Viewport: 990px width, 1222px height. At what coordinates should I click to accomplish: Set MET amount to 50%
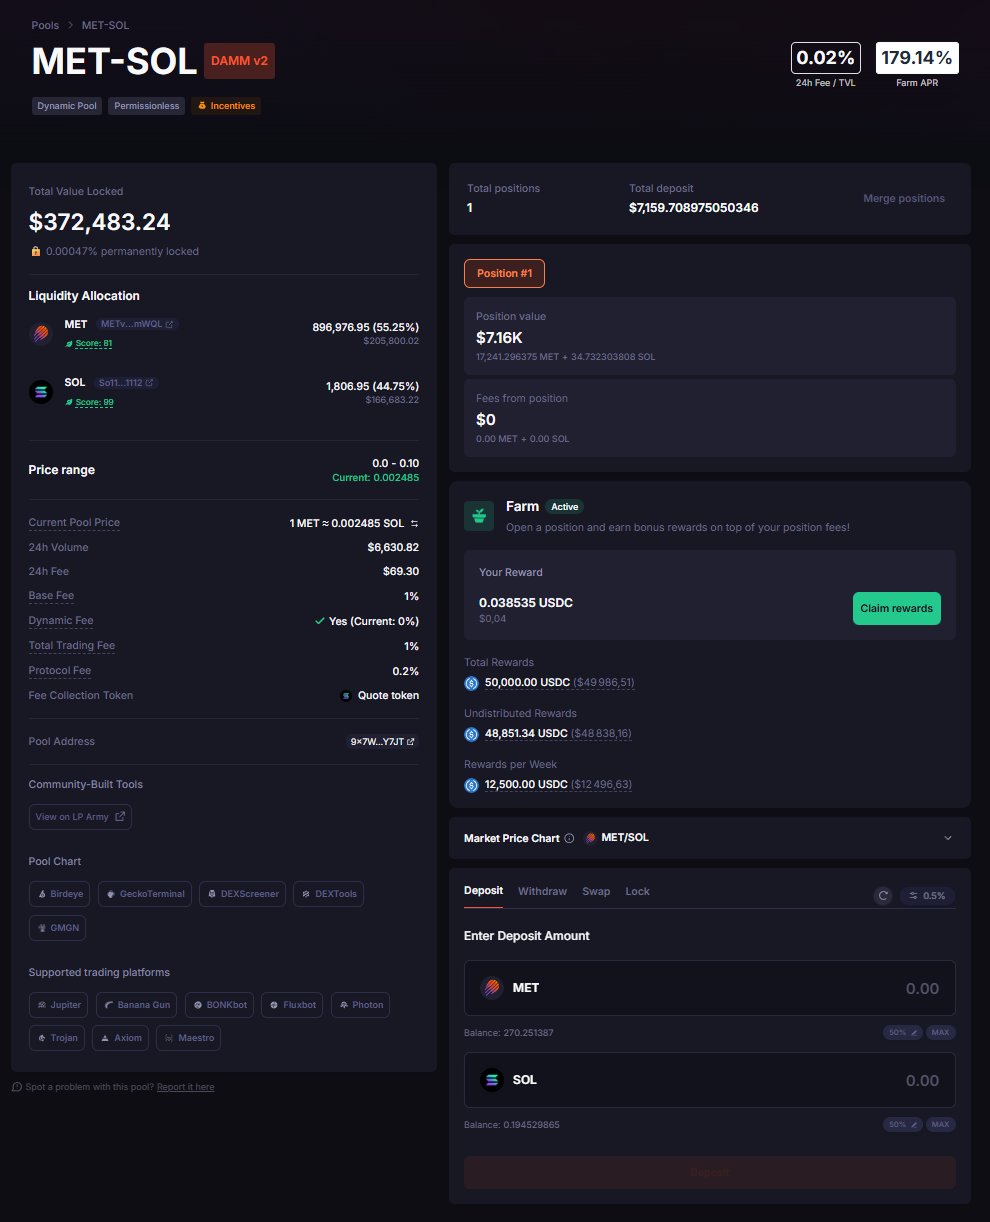click(x=902, y=1032)
